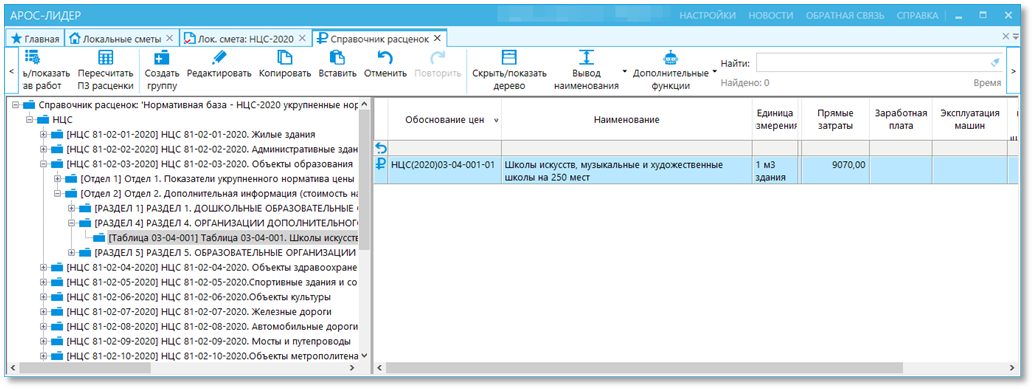1034x390 pixels.
Task: Click the Пересчитать ПЗ расценки calculator icon
Action: coord(106,57)
